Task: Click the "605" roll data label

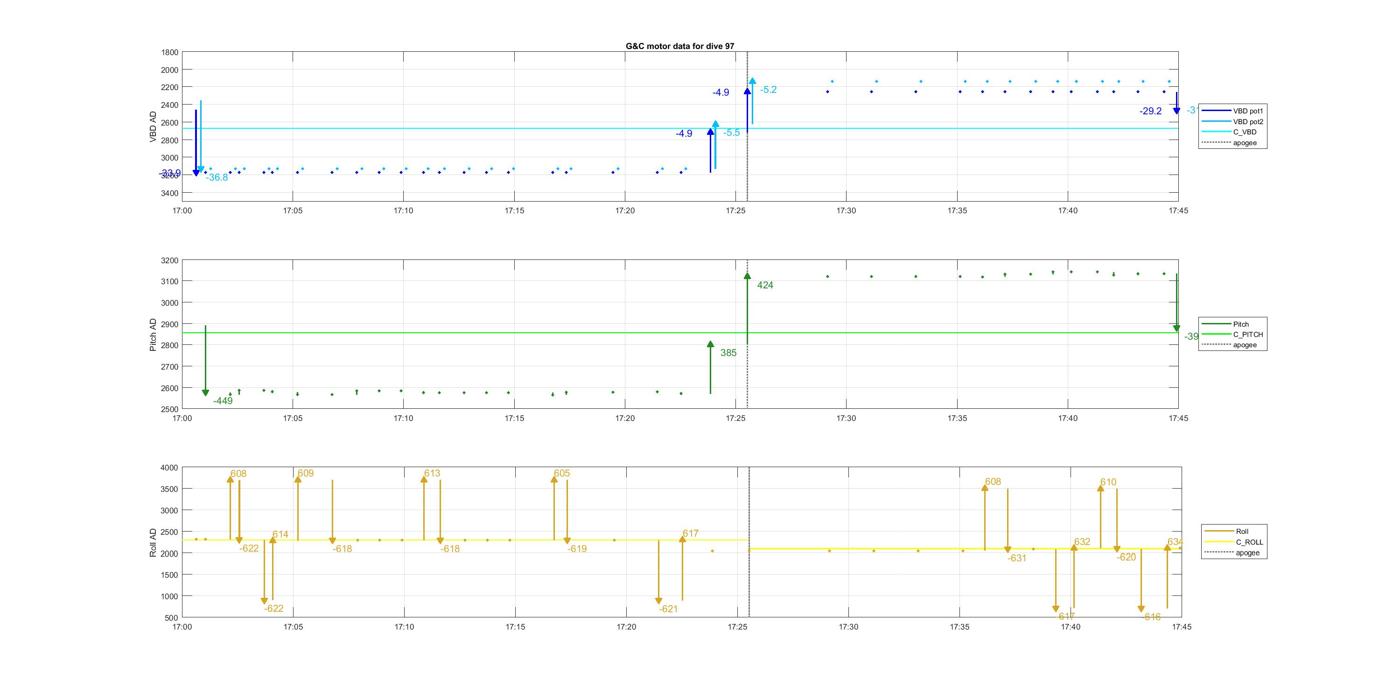Action: [562, 474]
